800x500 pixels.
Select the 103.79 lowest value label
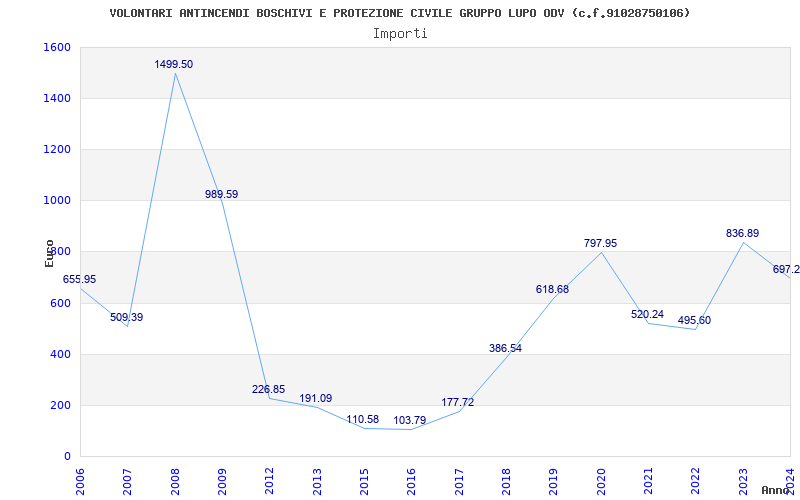tap(410, 421)
